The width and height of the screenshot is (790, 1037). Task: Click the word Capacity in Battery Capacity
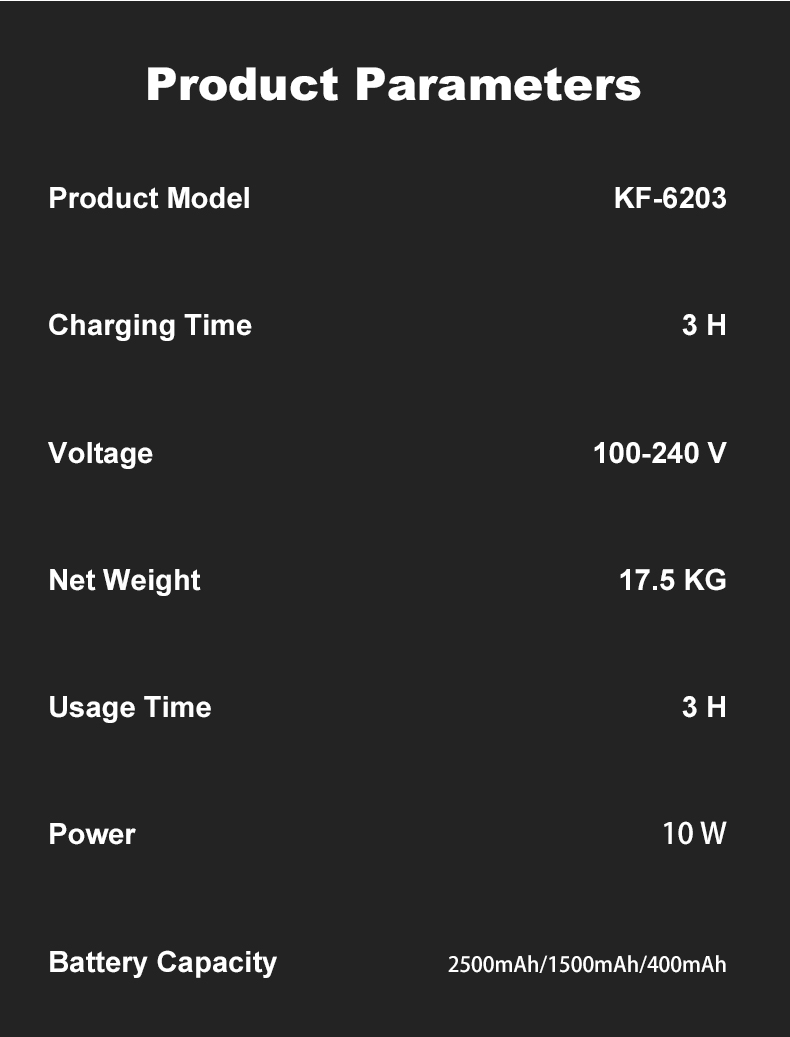[217, 964]
